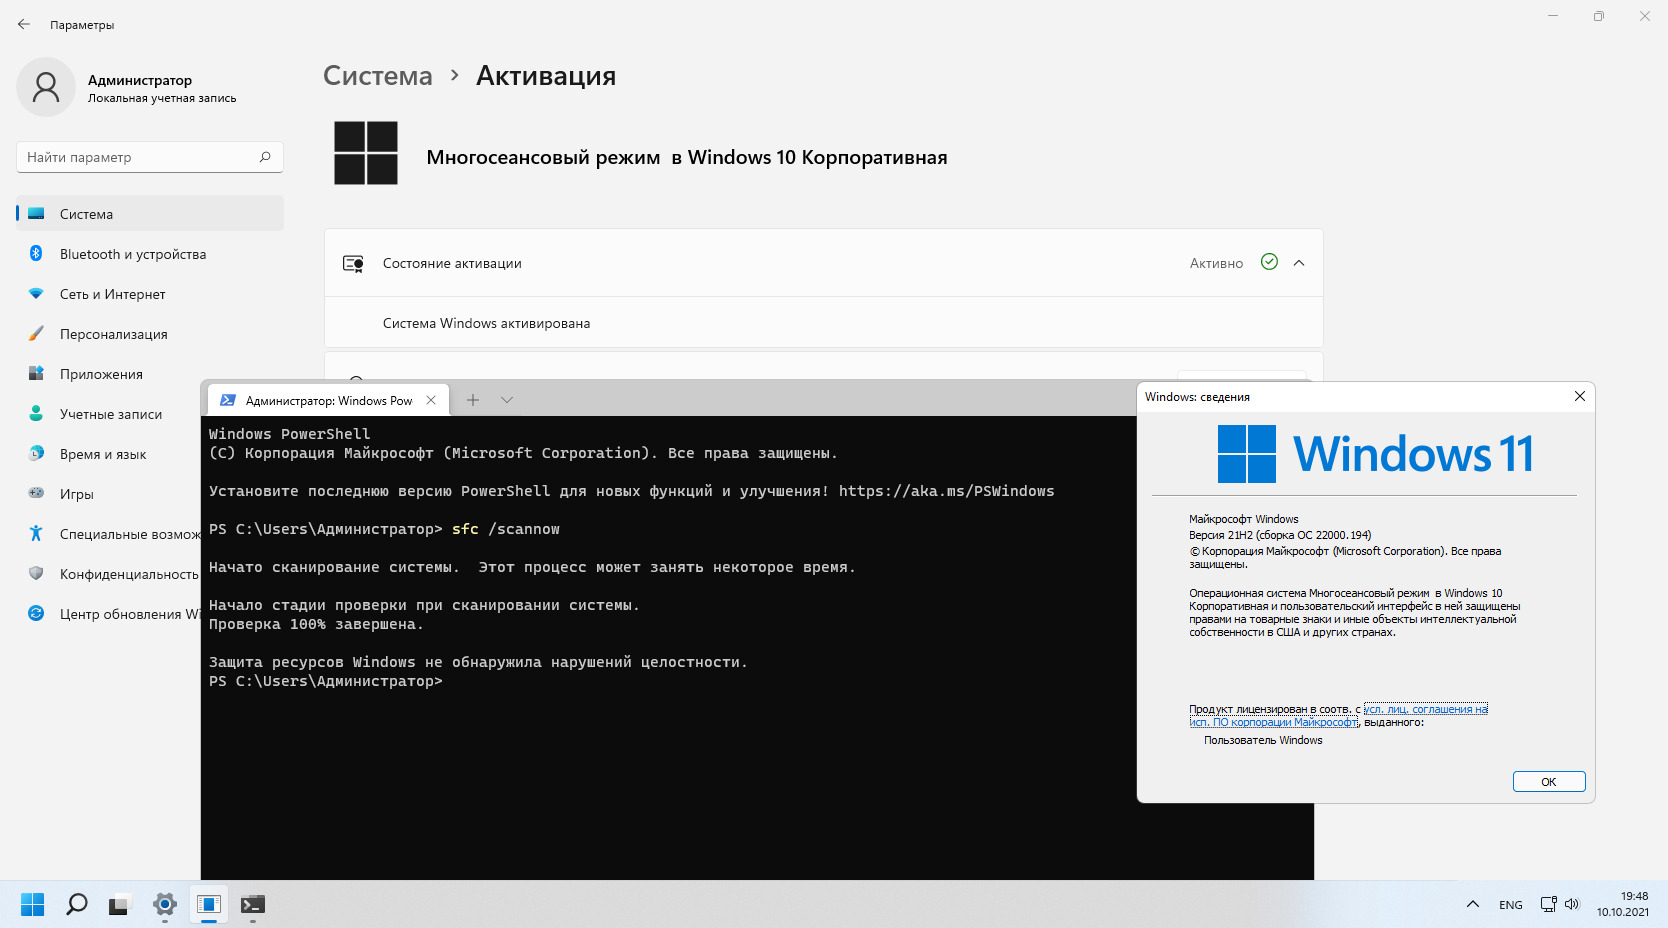
Task: Close the PowerShell terminal tab
Action: click(431, 400)
